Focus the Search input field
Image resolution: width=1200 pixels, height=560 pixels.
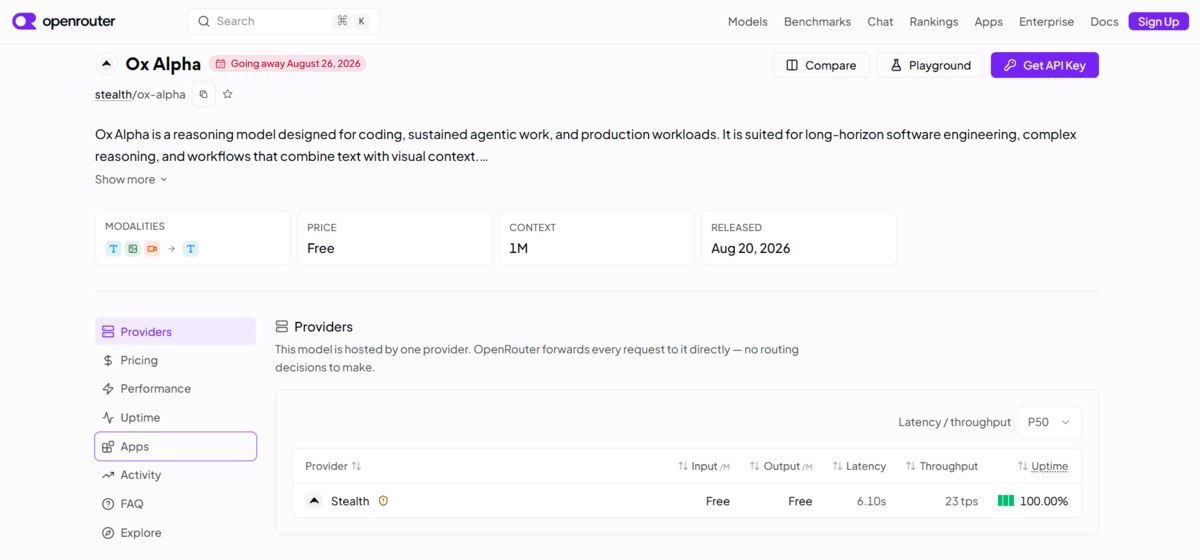283,21
